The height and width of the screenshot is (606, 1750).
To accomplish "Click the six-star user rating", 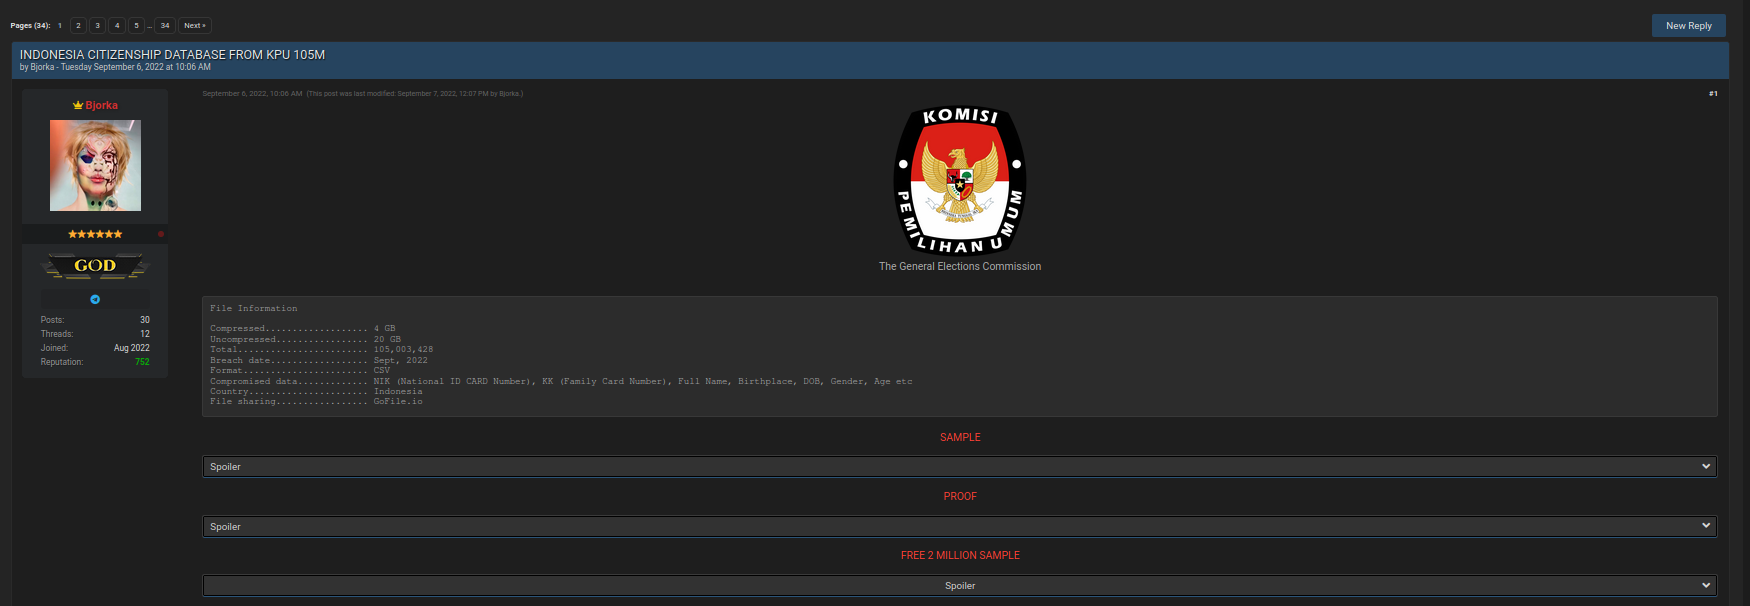I will click(95, 234).
